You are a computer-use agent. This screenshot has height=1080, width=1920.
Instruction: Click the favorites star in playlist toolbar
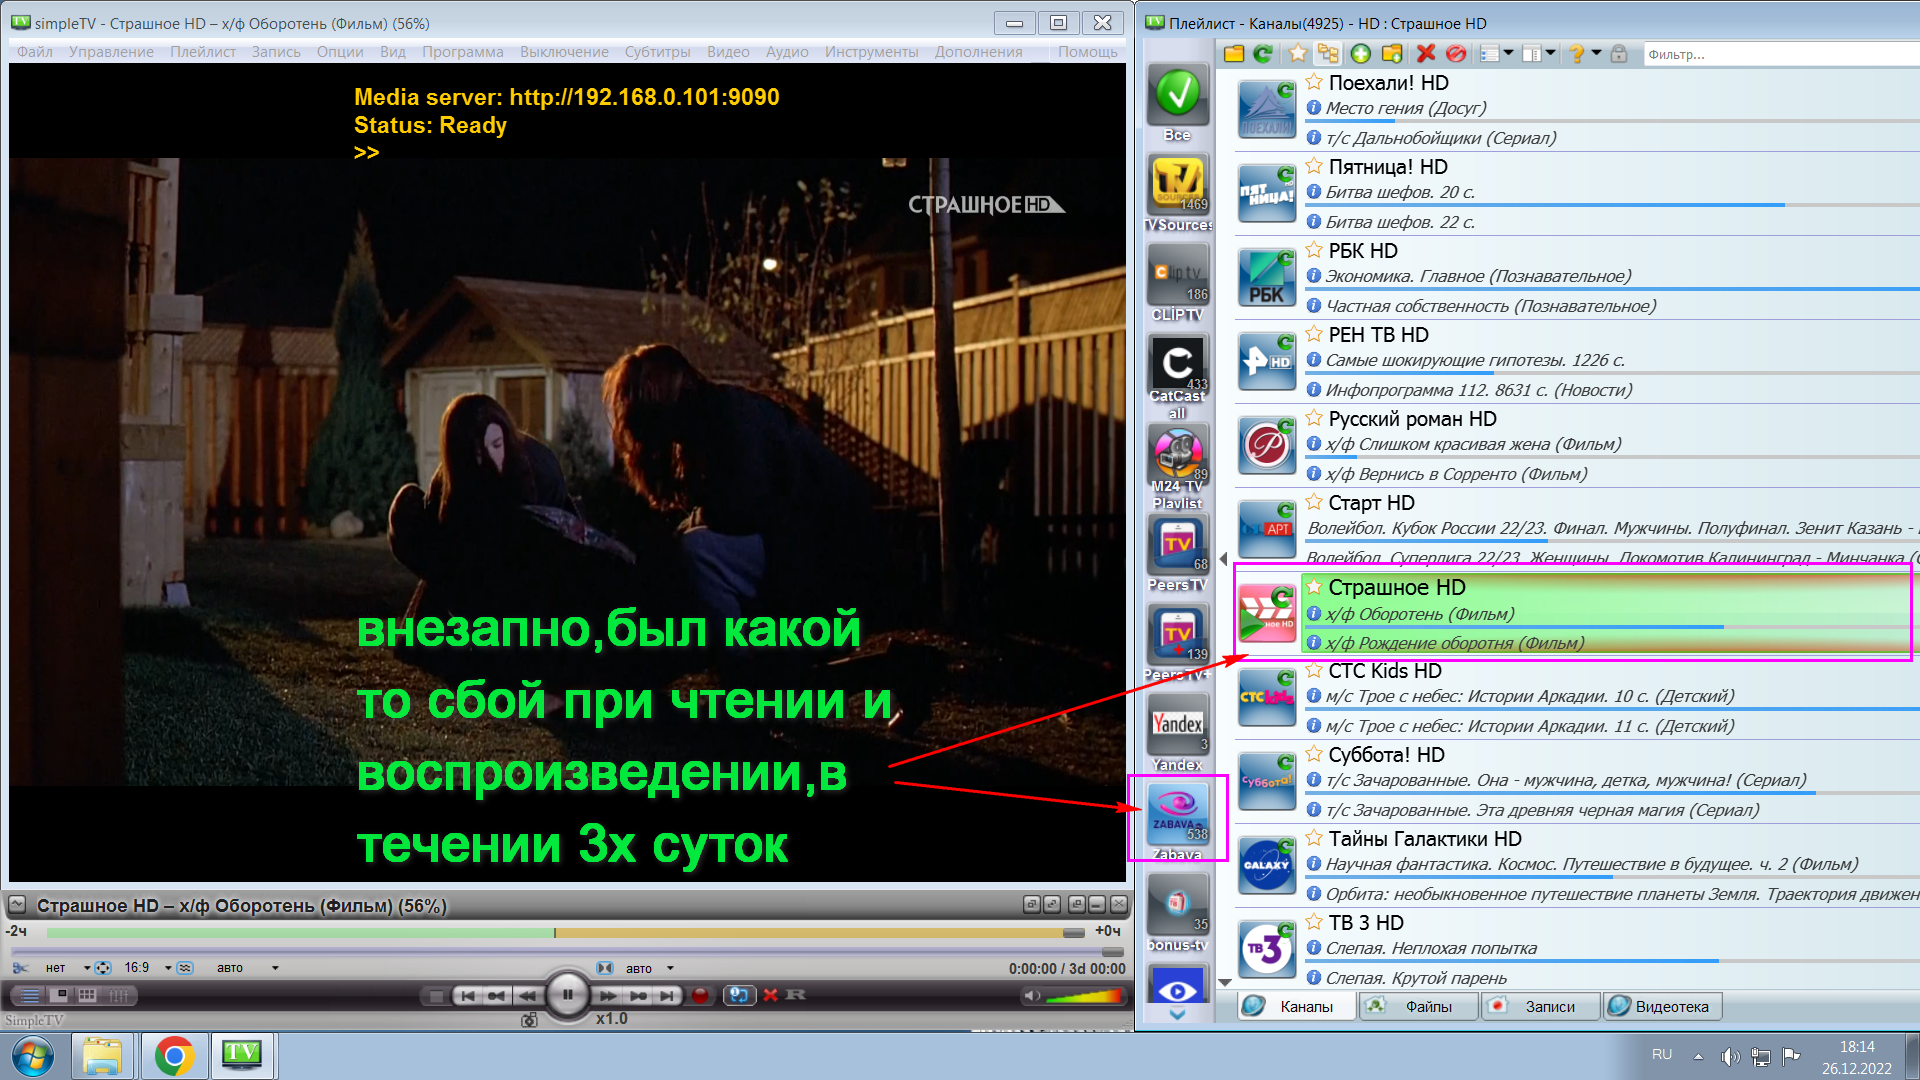[x=1297, y=54]
